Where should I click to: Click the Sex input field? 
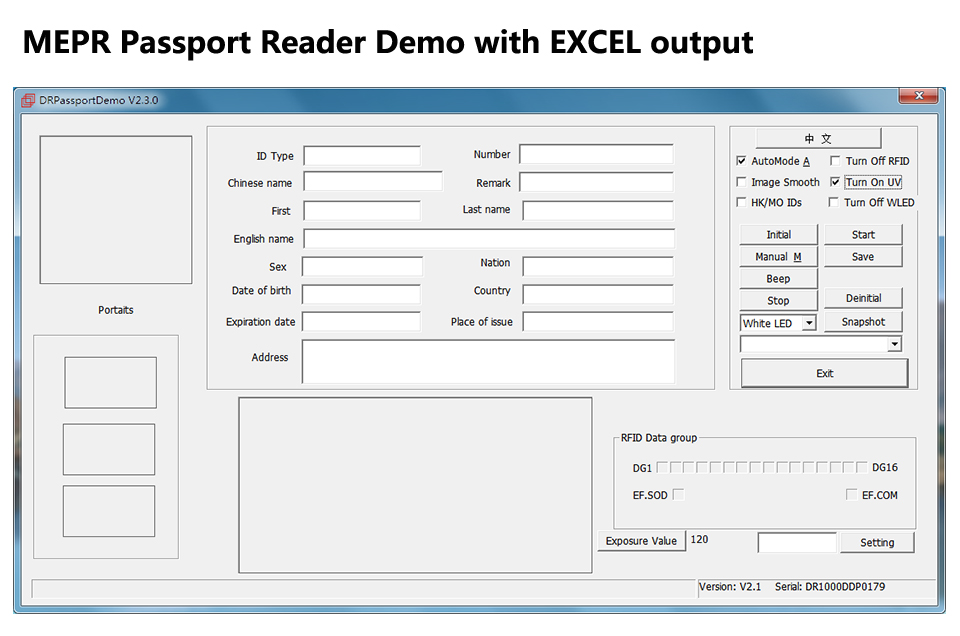362,266
